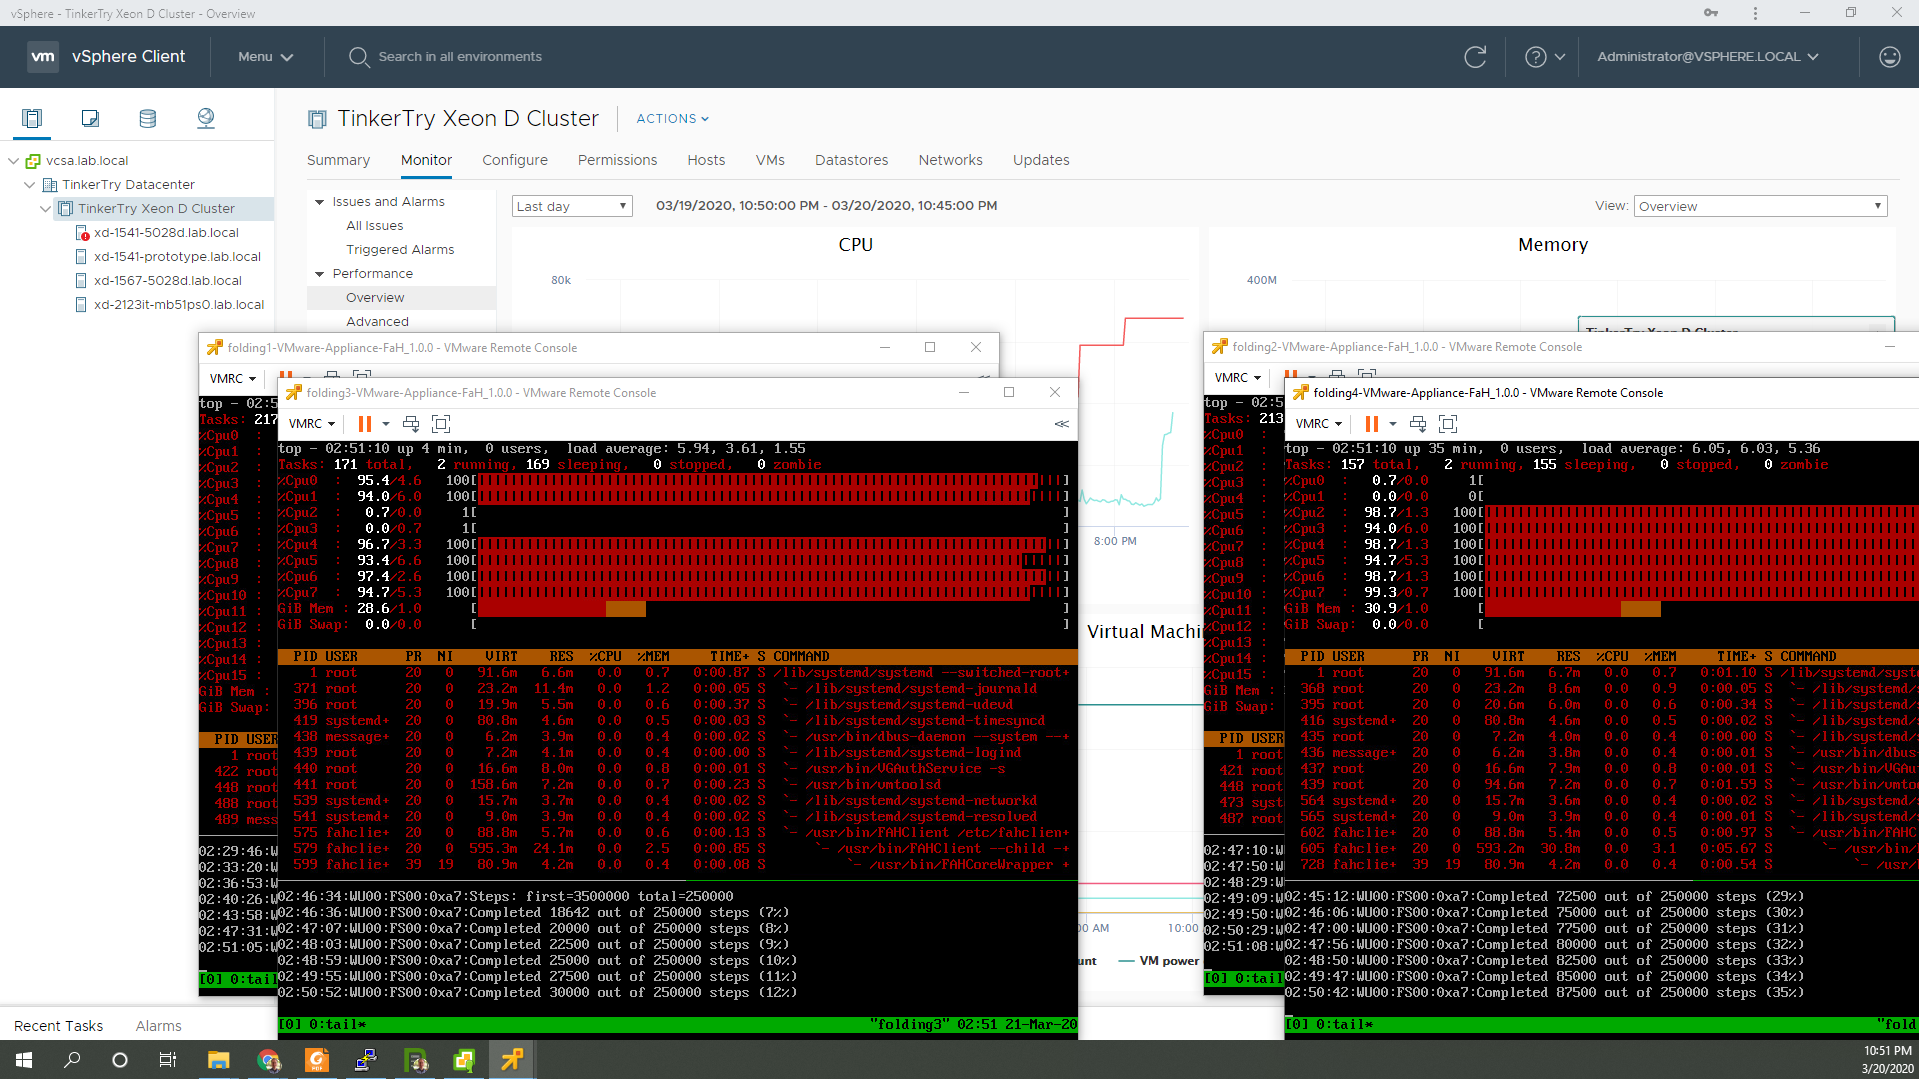The image size is (1919, 1079).
Task: Open the Alarms panel tab
Action: 158,1026
